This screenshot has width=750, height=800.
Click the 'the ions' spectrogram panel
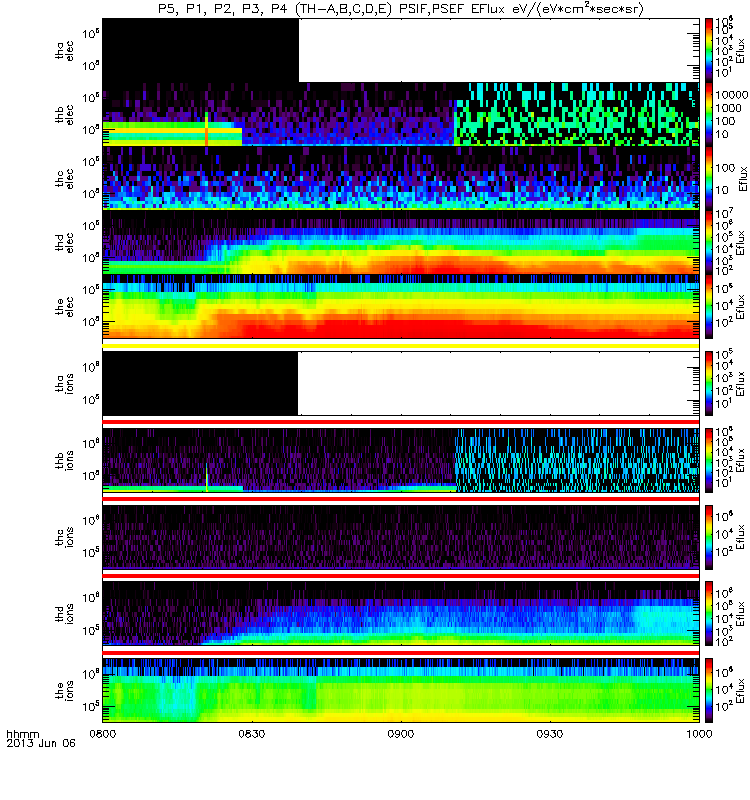coord(401,690)
